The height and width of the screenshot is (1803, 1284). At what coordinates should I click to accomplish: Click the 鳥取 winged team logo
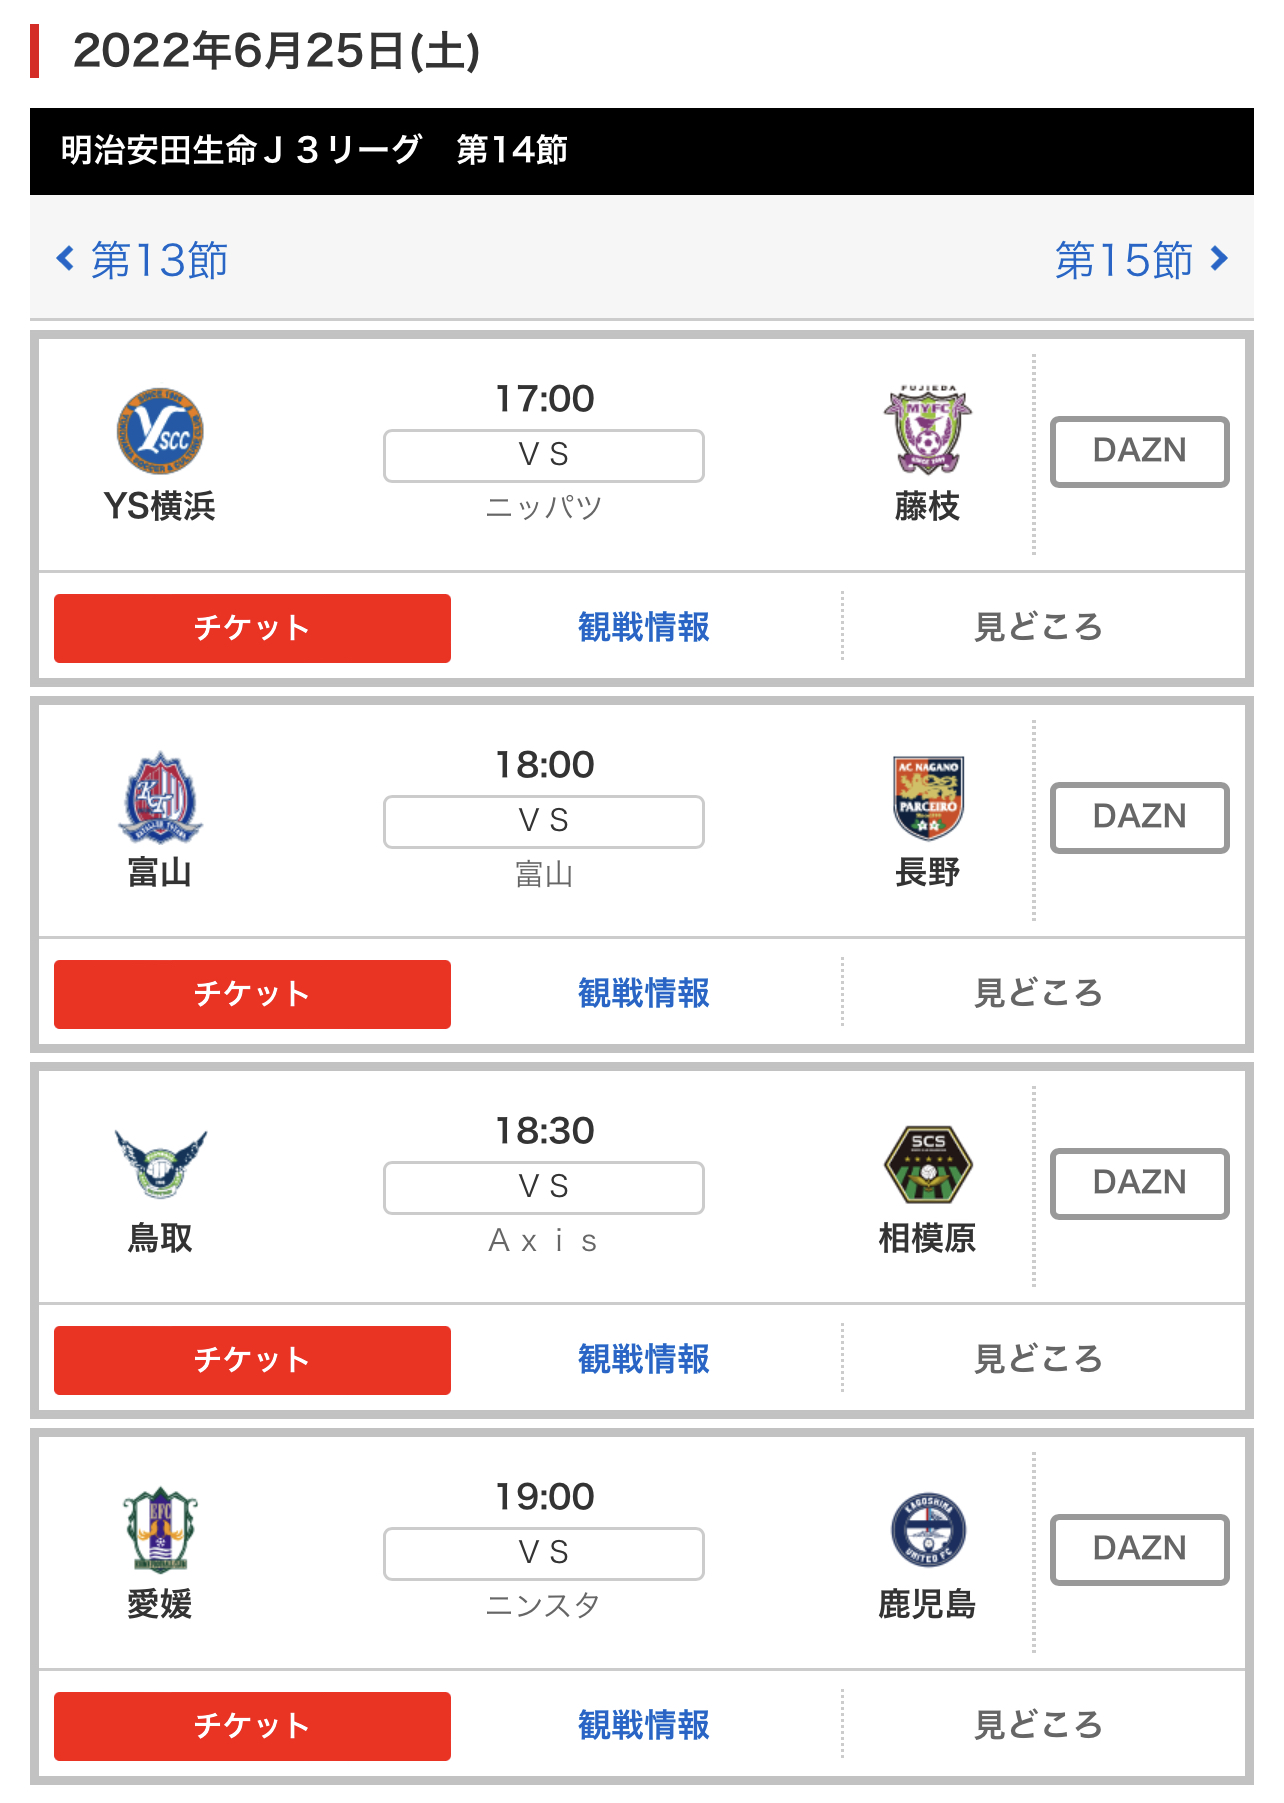click(x=160, y=1164)
